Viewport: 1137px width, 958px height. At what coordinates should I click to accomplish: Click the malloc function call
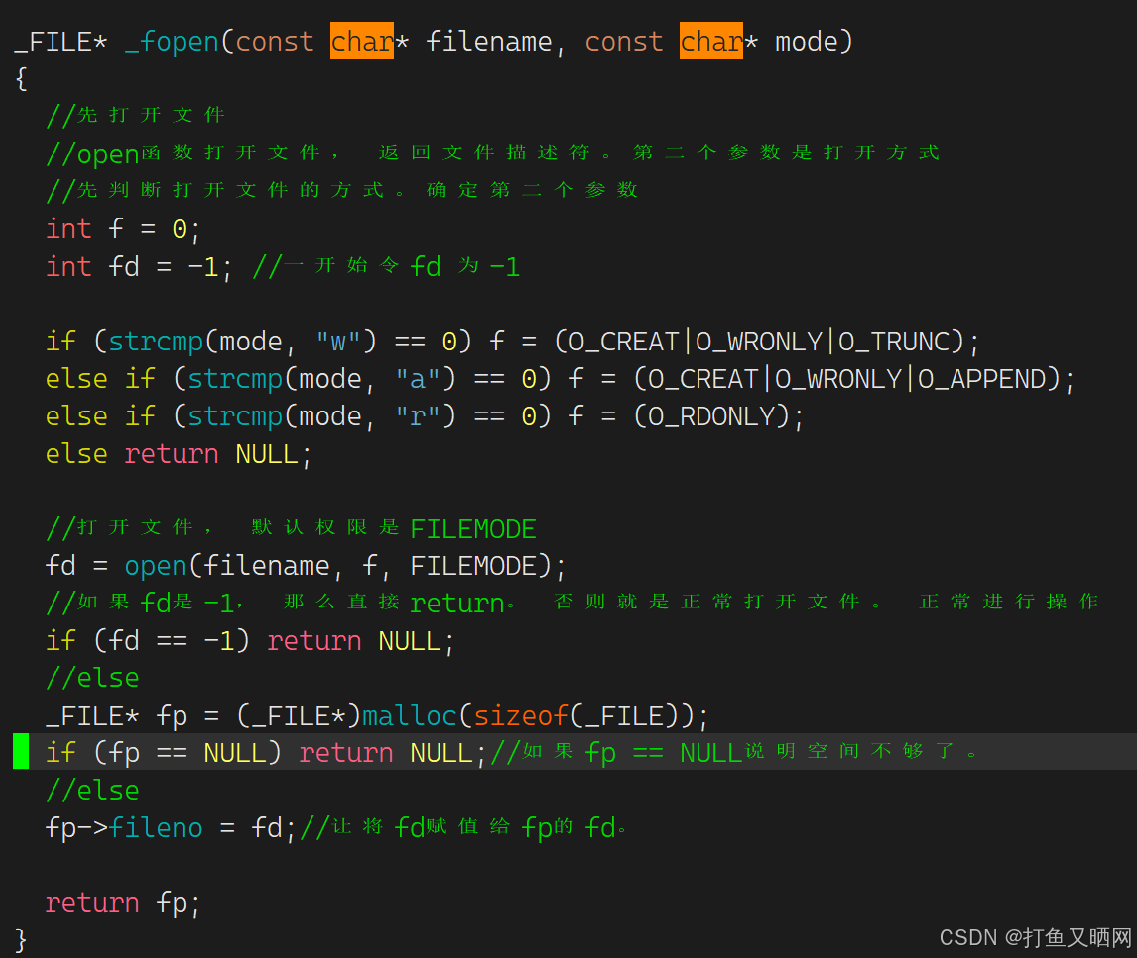tap(409, 715)
